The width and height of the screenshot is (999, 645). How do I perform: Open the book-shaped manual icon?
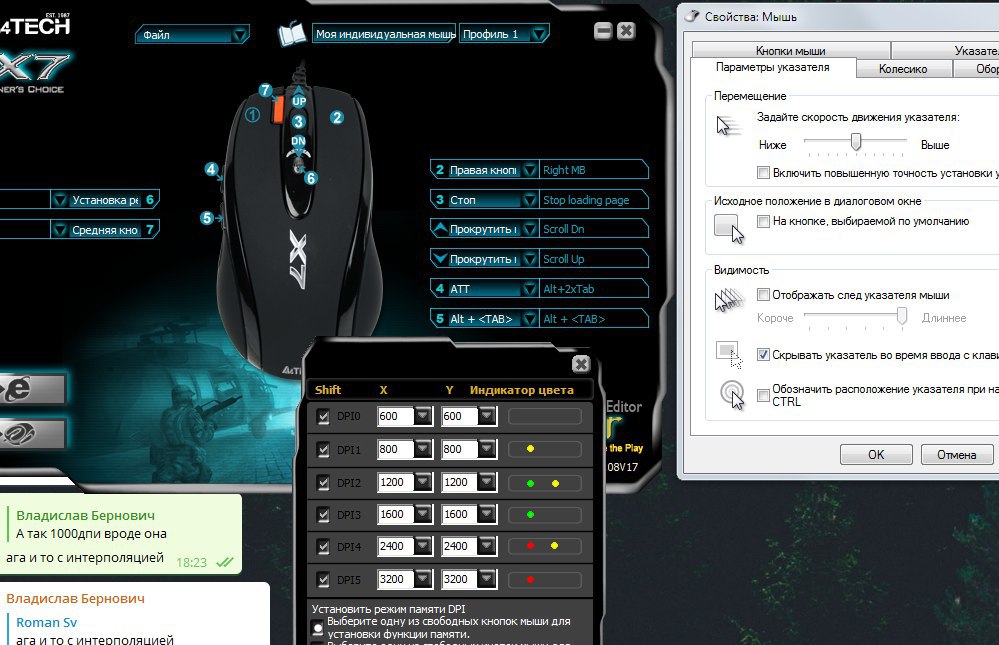(x=292, y=34)
